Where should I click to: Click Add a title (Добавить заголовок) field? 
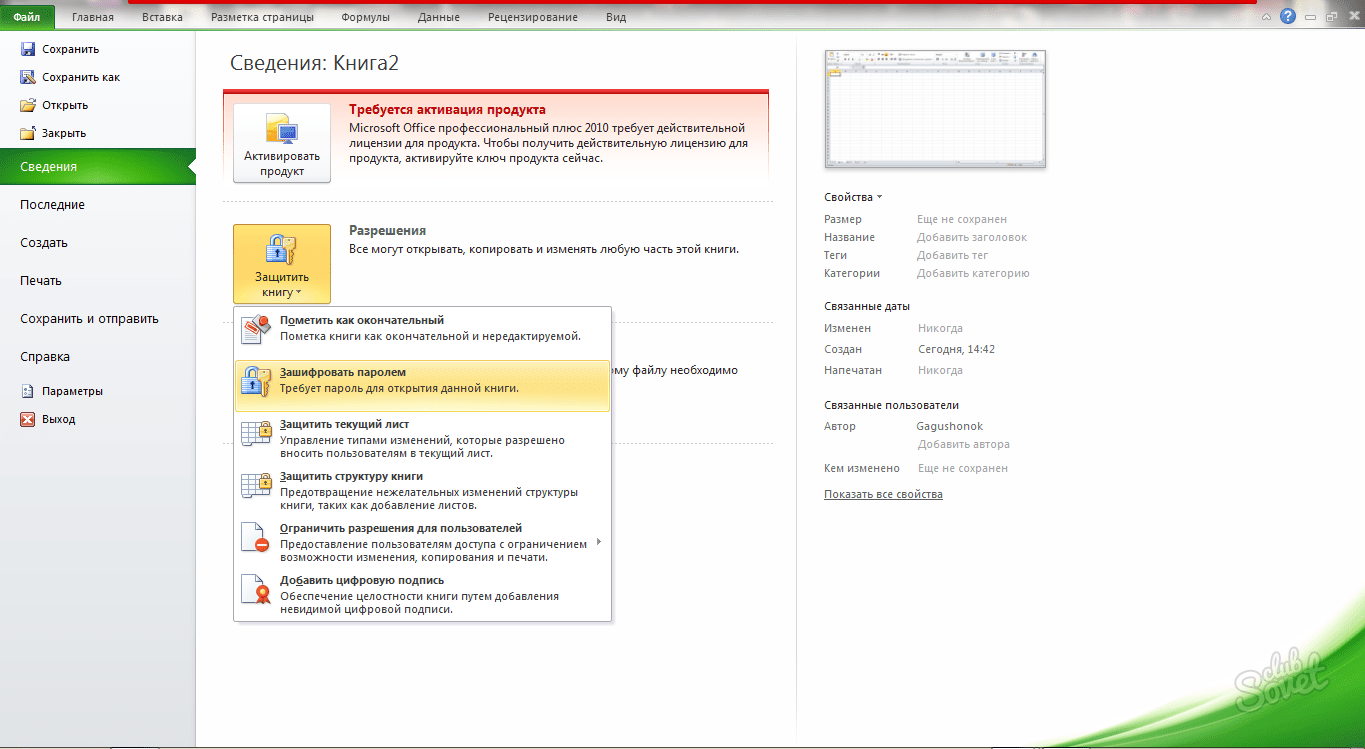[x=971, y=237]
